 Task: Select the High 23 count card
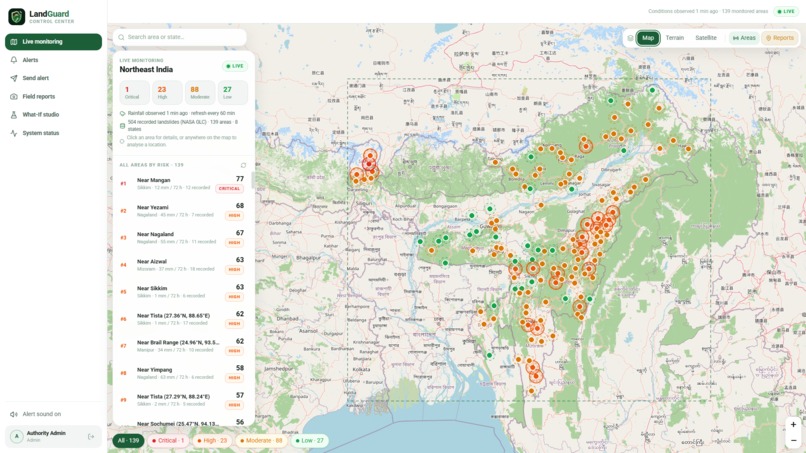[x=167, y=93]
